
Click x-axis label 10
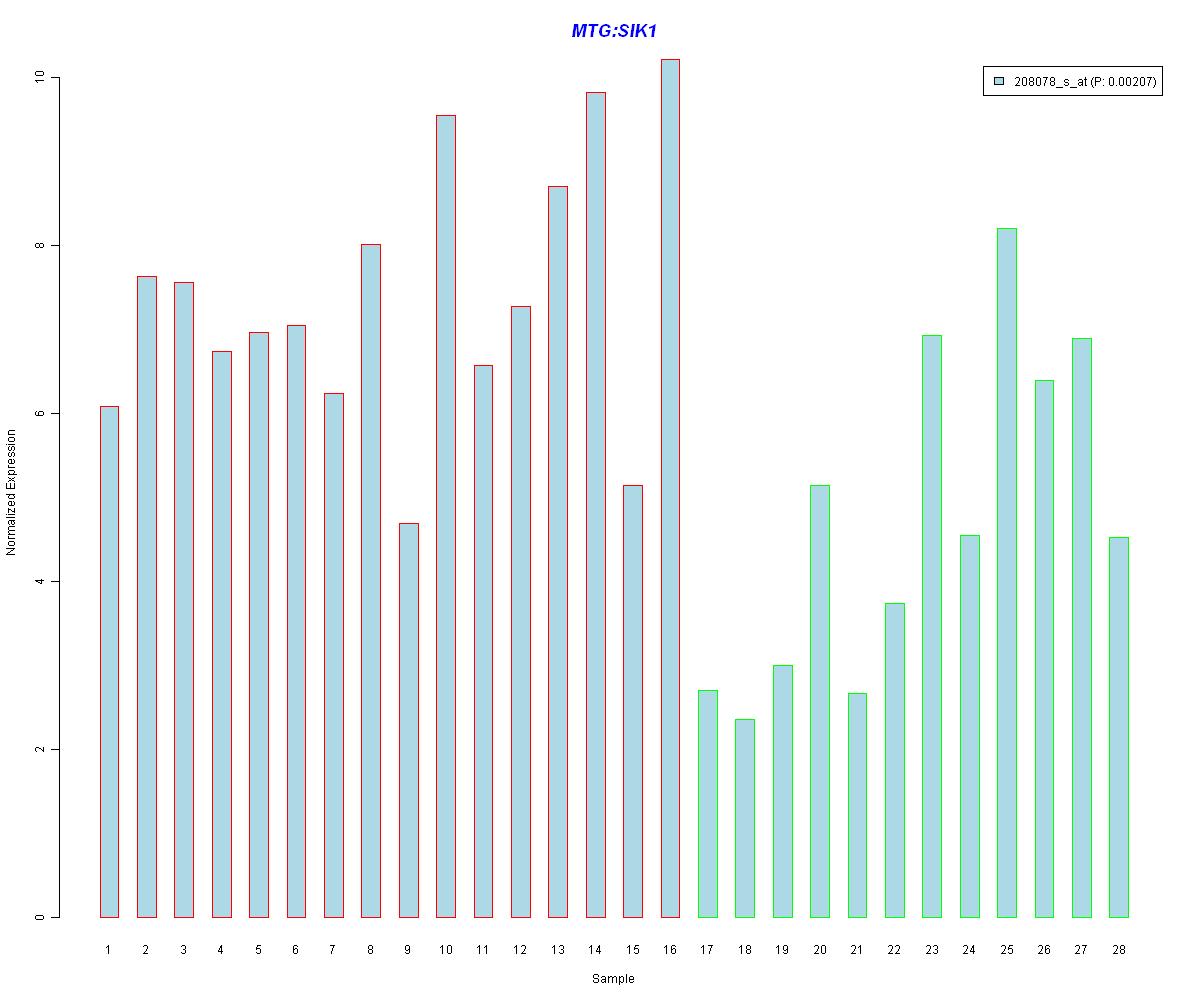point(445,949)
